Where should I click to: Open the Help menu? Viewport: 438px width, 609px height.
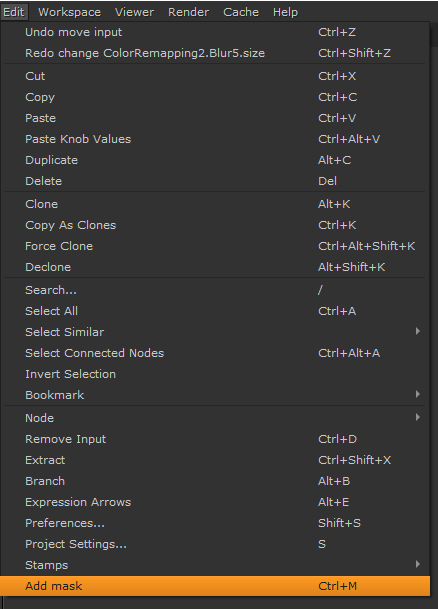click(285, 12)
